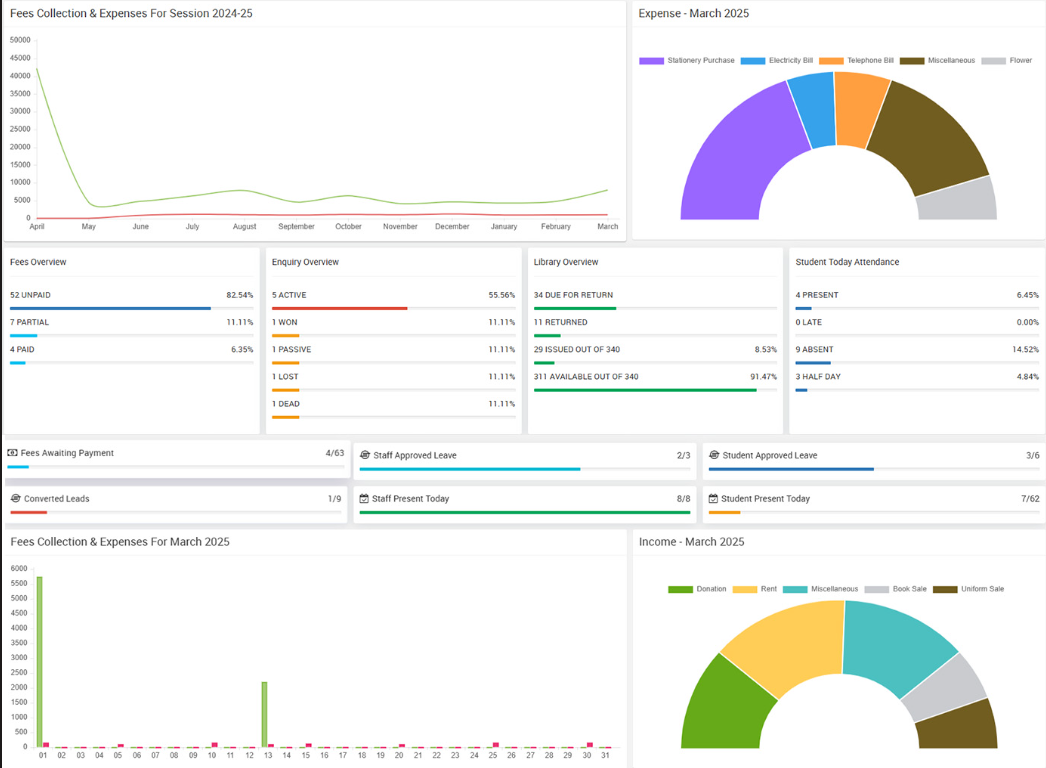Open the Student Present Today label
This screenshot has height=768, width=1046.
point(765,498)
